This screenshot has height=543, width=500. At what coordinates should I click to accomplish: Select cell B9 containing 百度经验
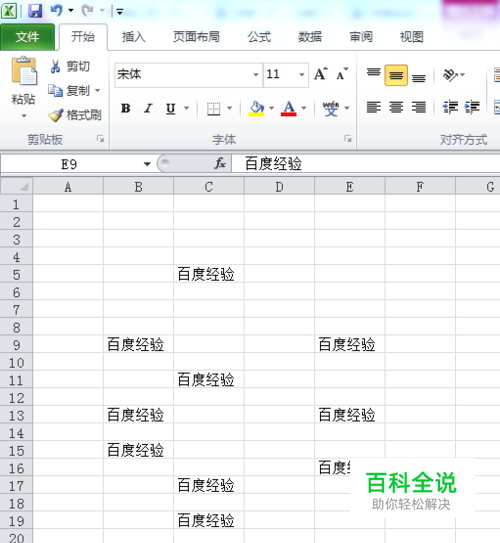tap(138, 345)
